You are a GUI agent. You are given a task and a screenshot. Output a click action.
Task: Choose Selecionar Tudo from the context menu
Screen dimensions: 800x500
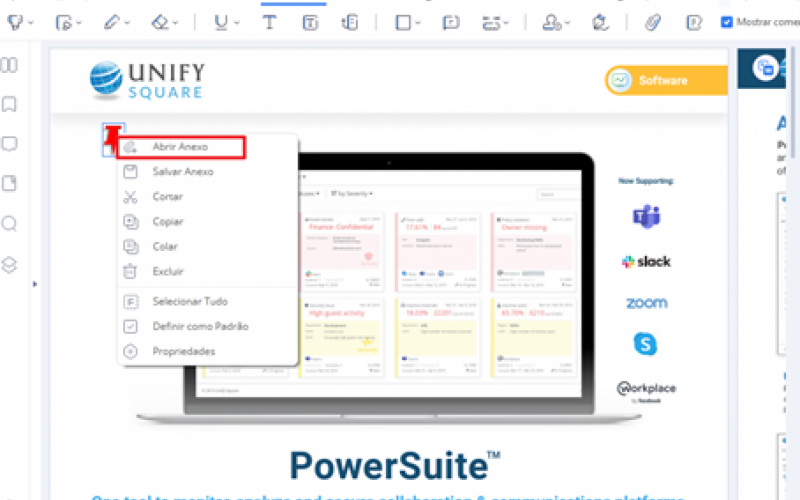(208, 302)
